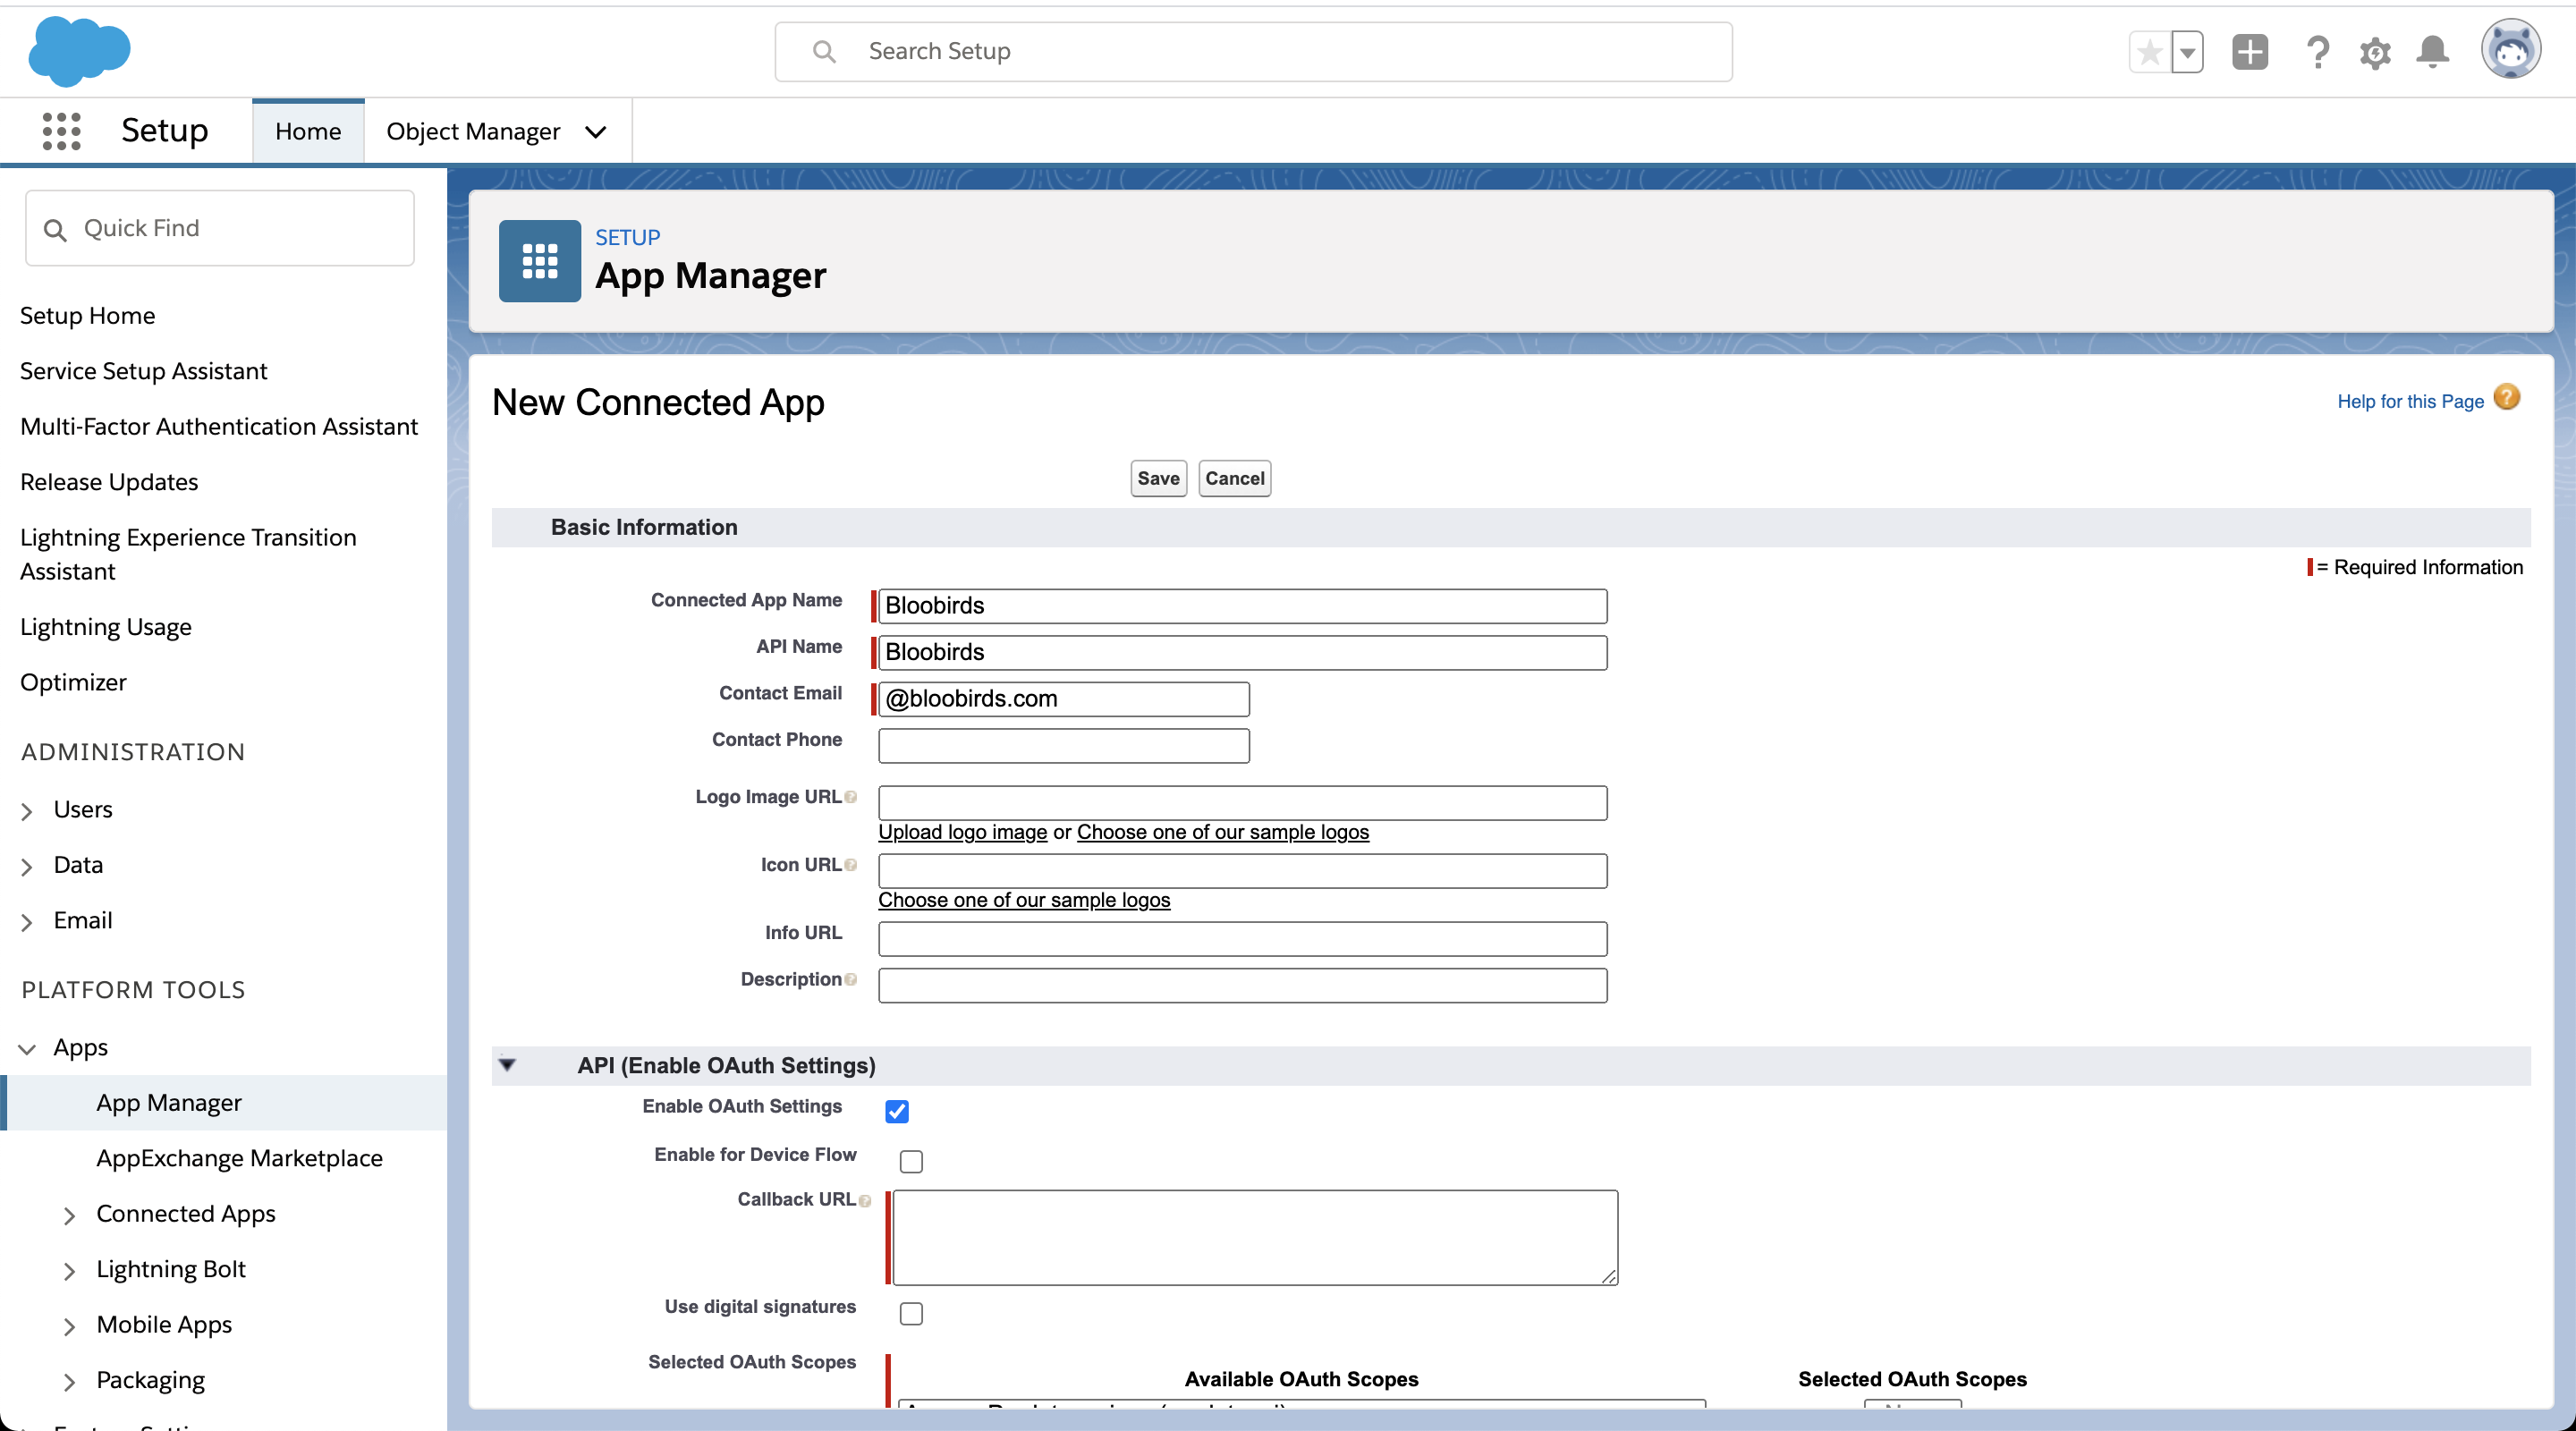This screenshot has height=1431, width=2576.
Task: Collapse the Apps tree section
Action: [x=27, y=1048]
